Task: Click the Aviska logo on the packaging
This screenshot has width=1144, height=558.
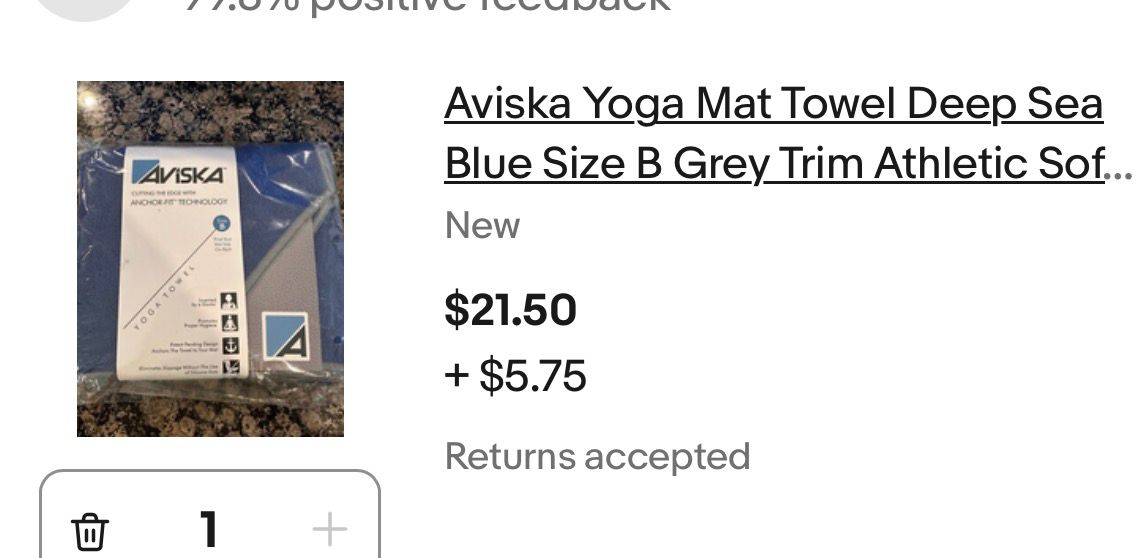Action: click(178, 174)
